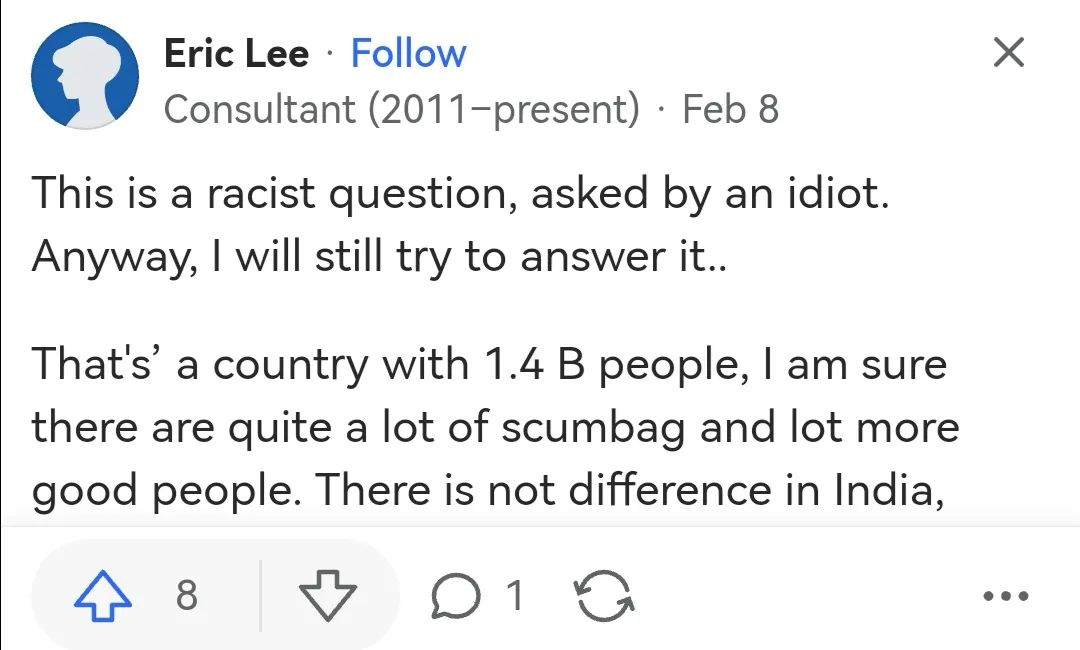Click the upvote count 8
Image resolution: width=1080 pixels, height=650 pixels.
coord(187,597)
